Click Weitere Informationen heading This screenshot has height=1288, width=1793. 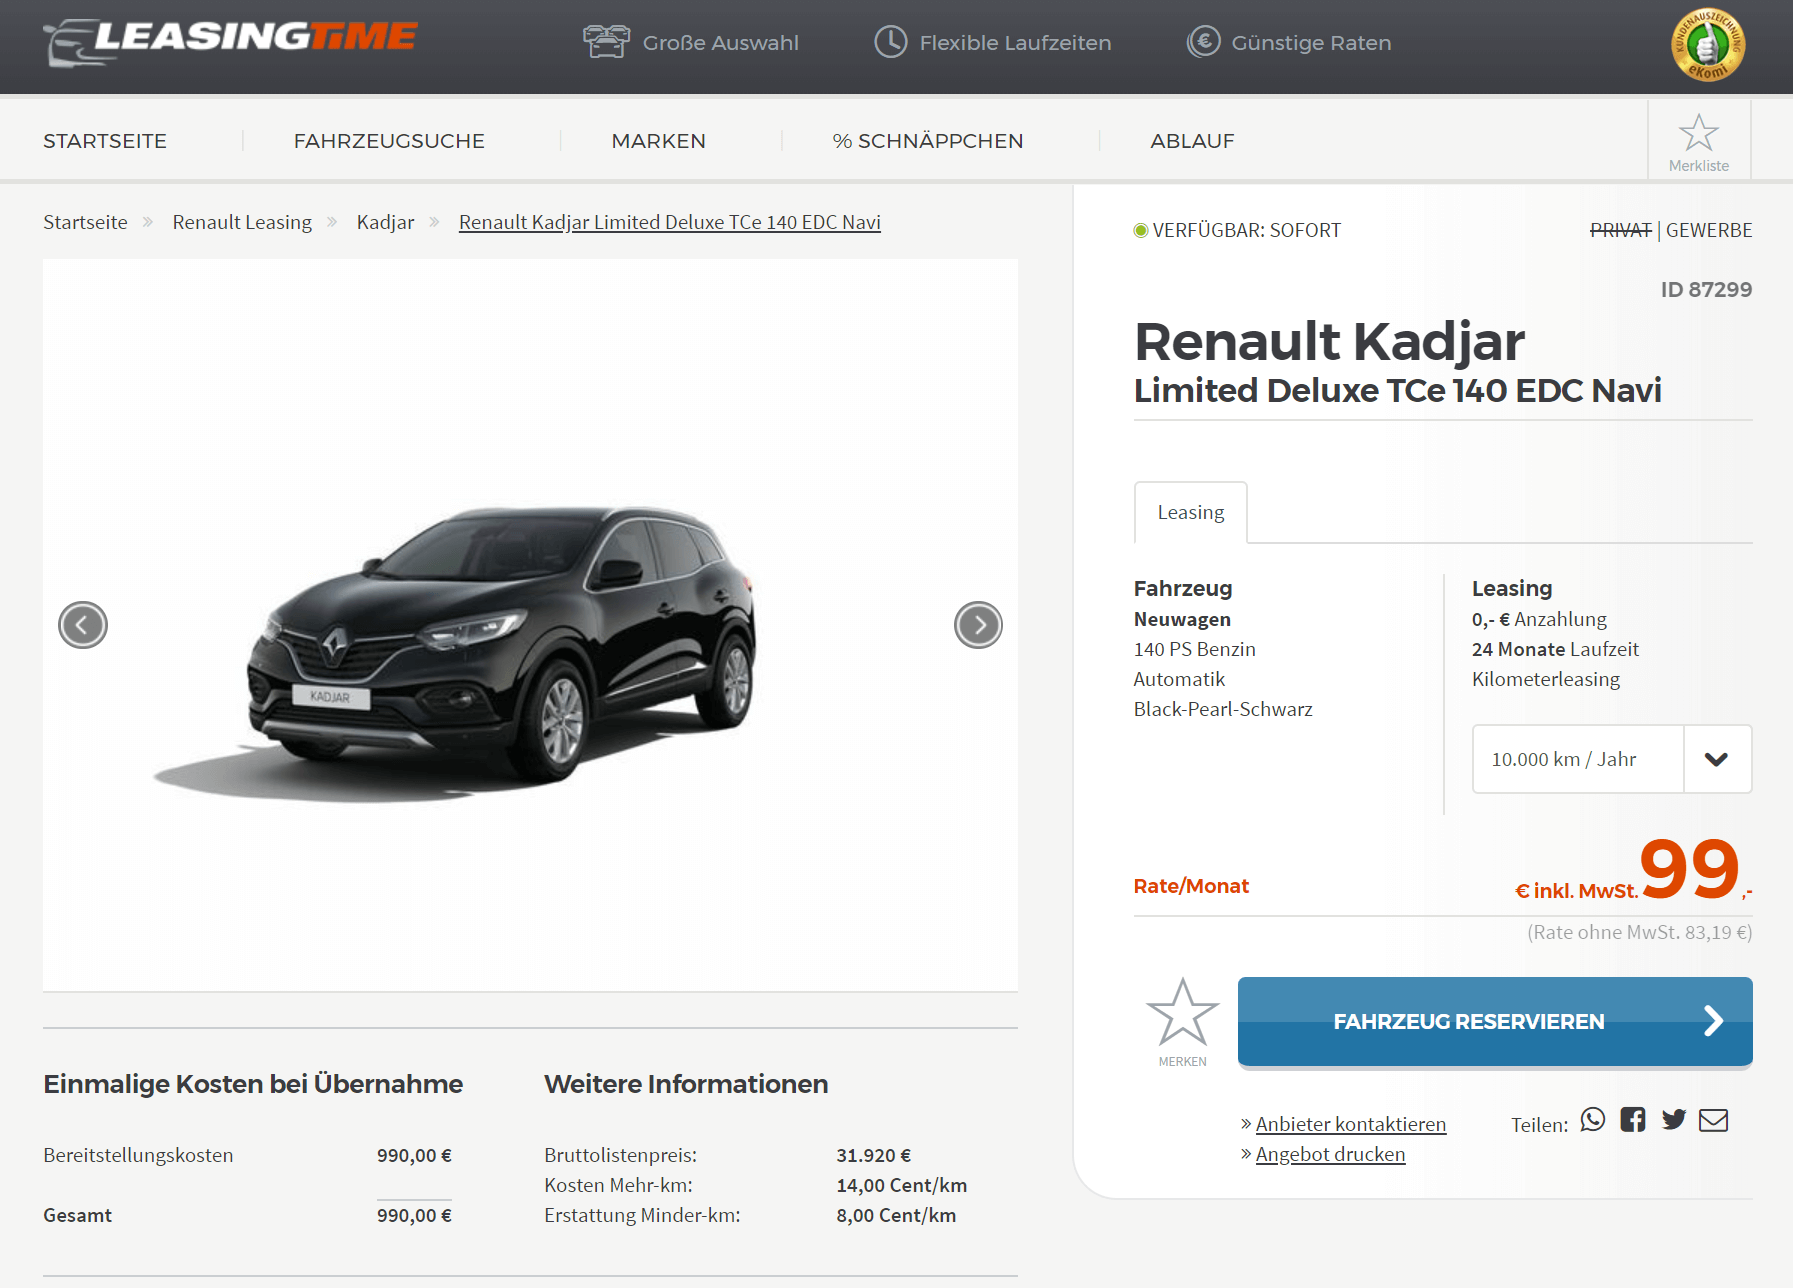[686, 1084]
